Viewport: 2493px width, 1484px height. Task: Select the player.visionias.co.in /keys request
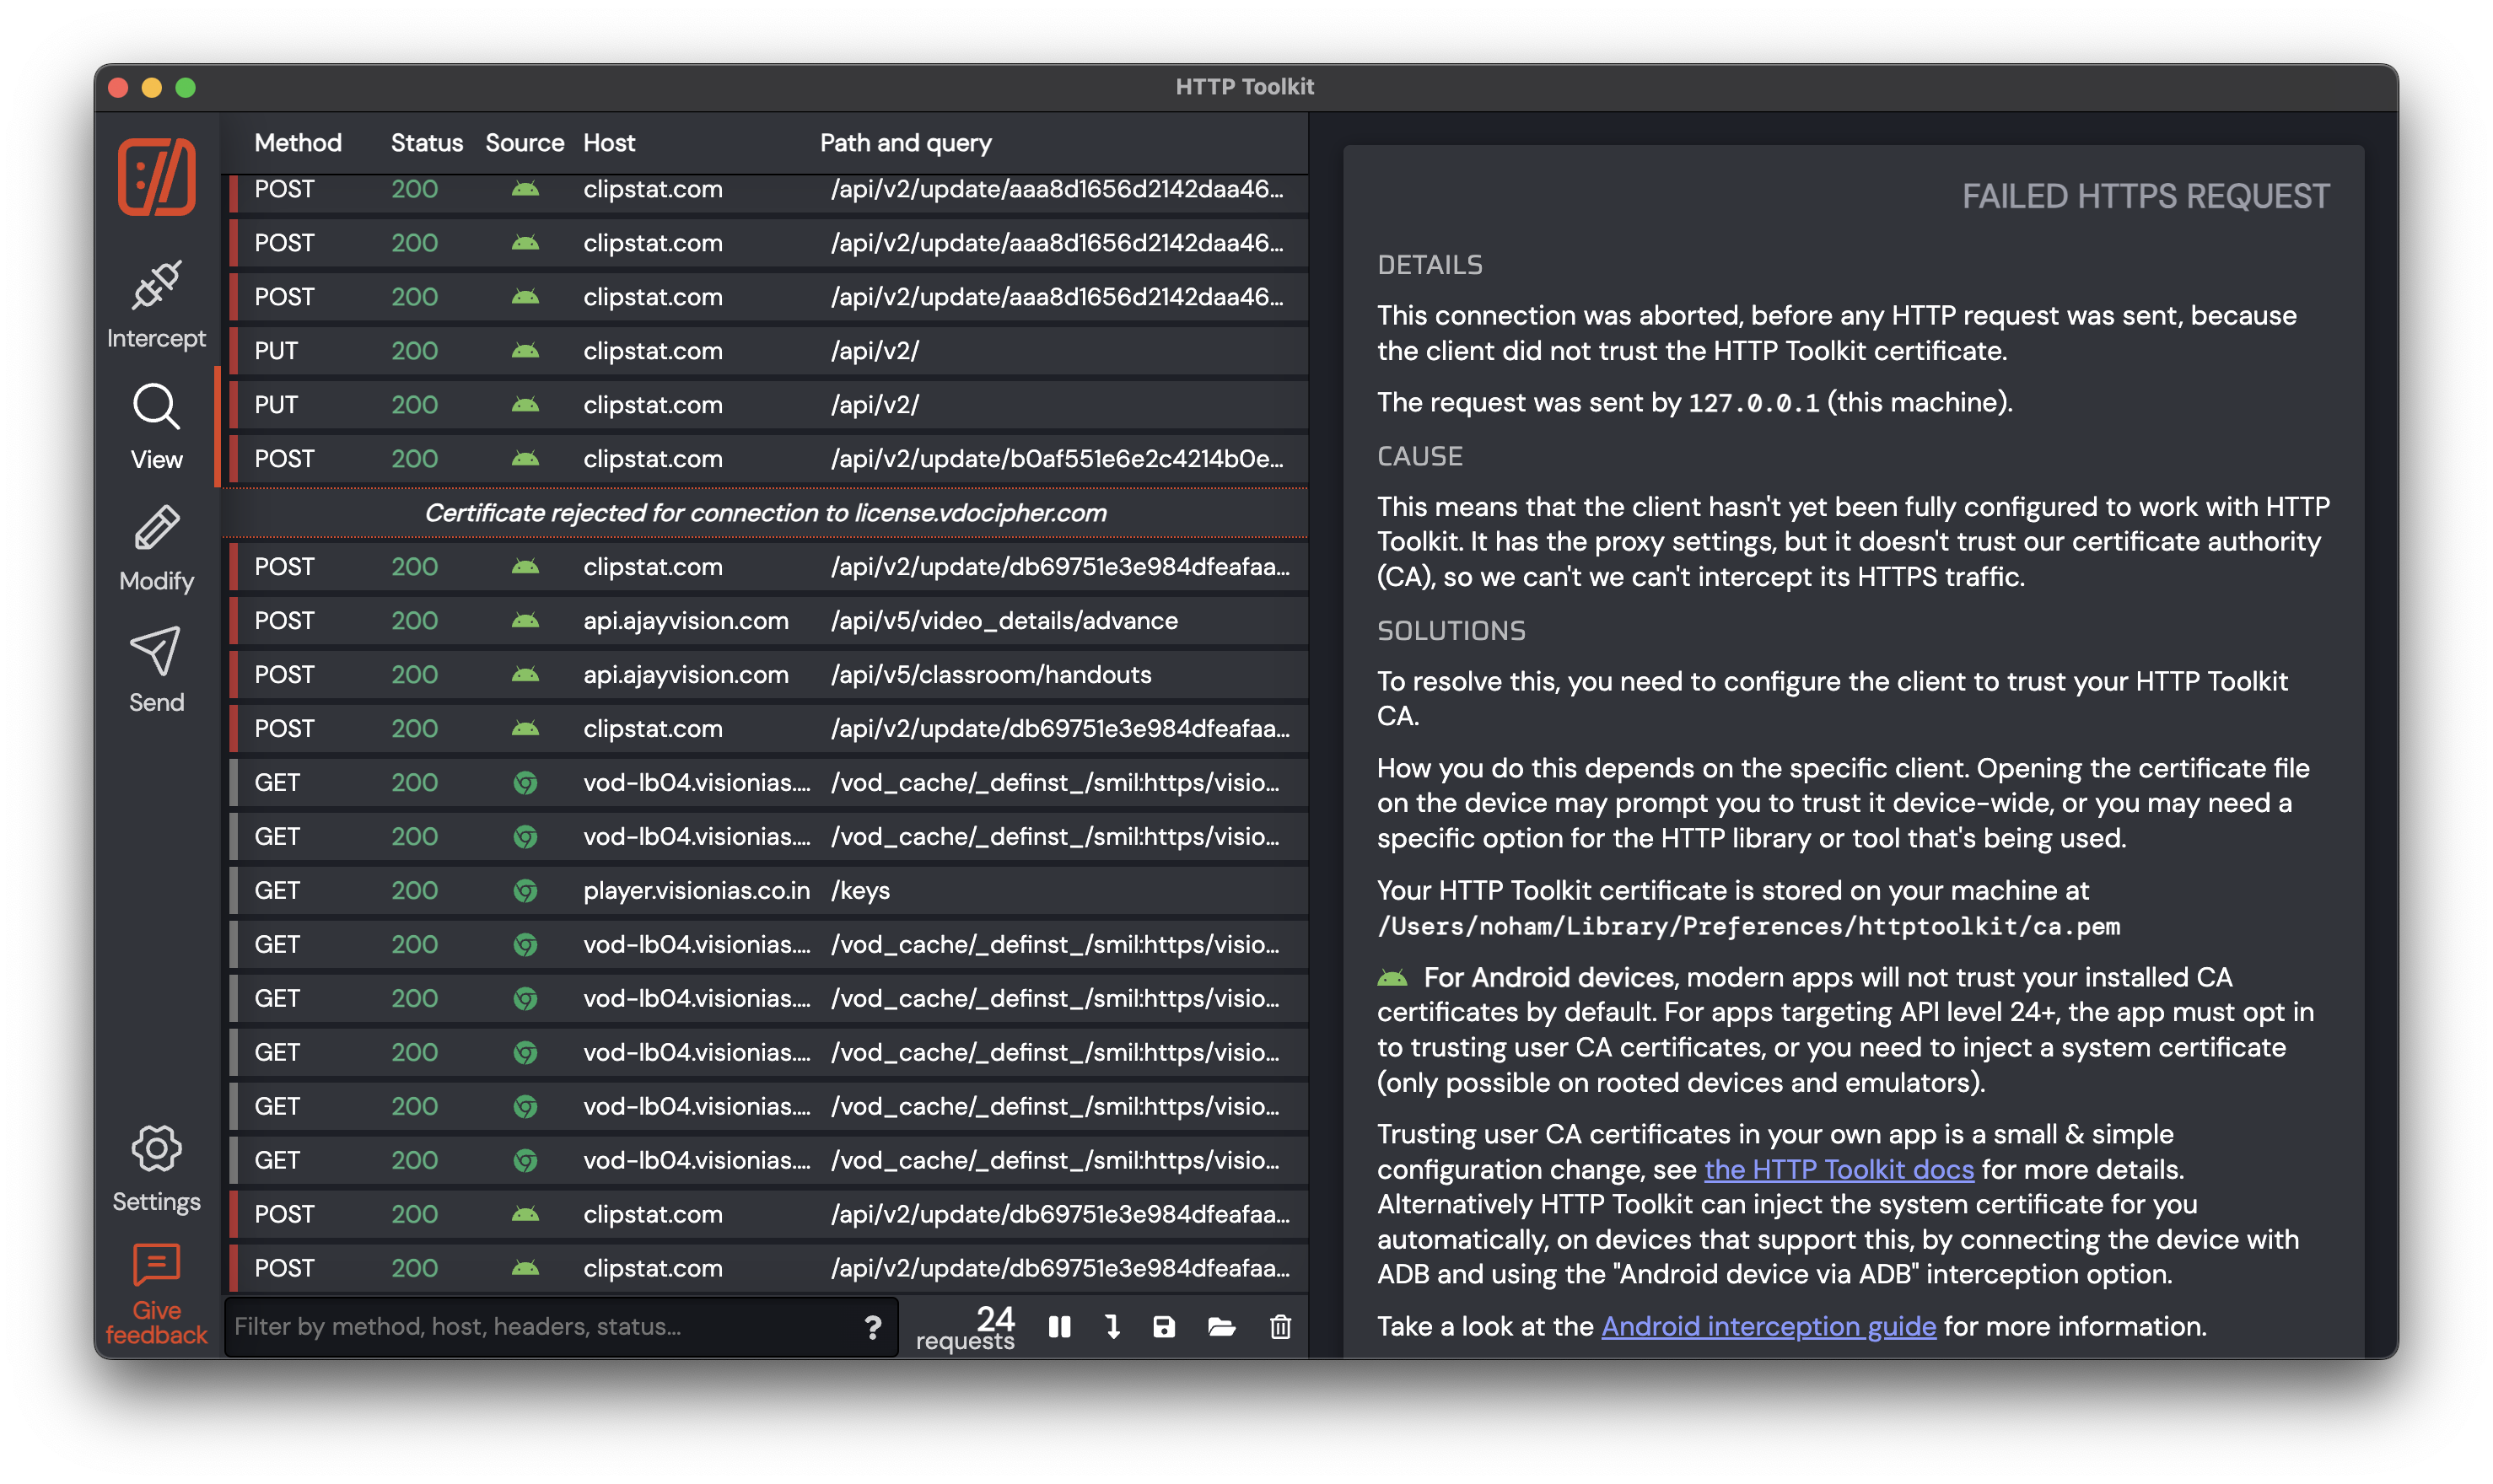(766, 891)
